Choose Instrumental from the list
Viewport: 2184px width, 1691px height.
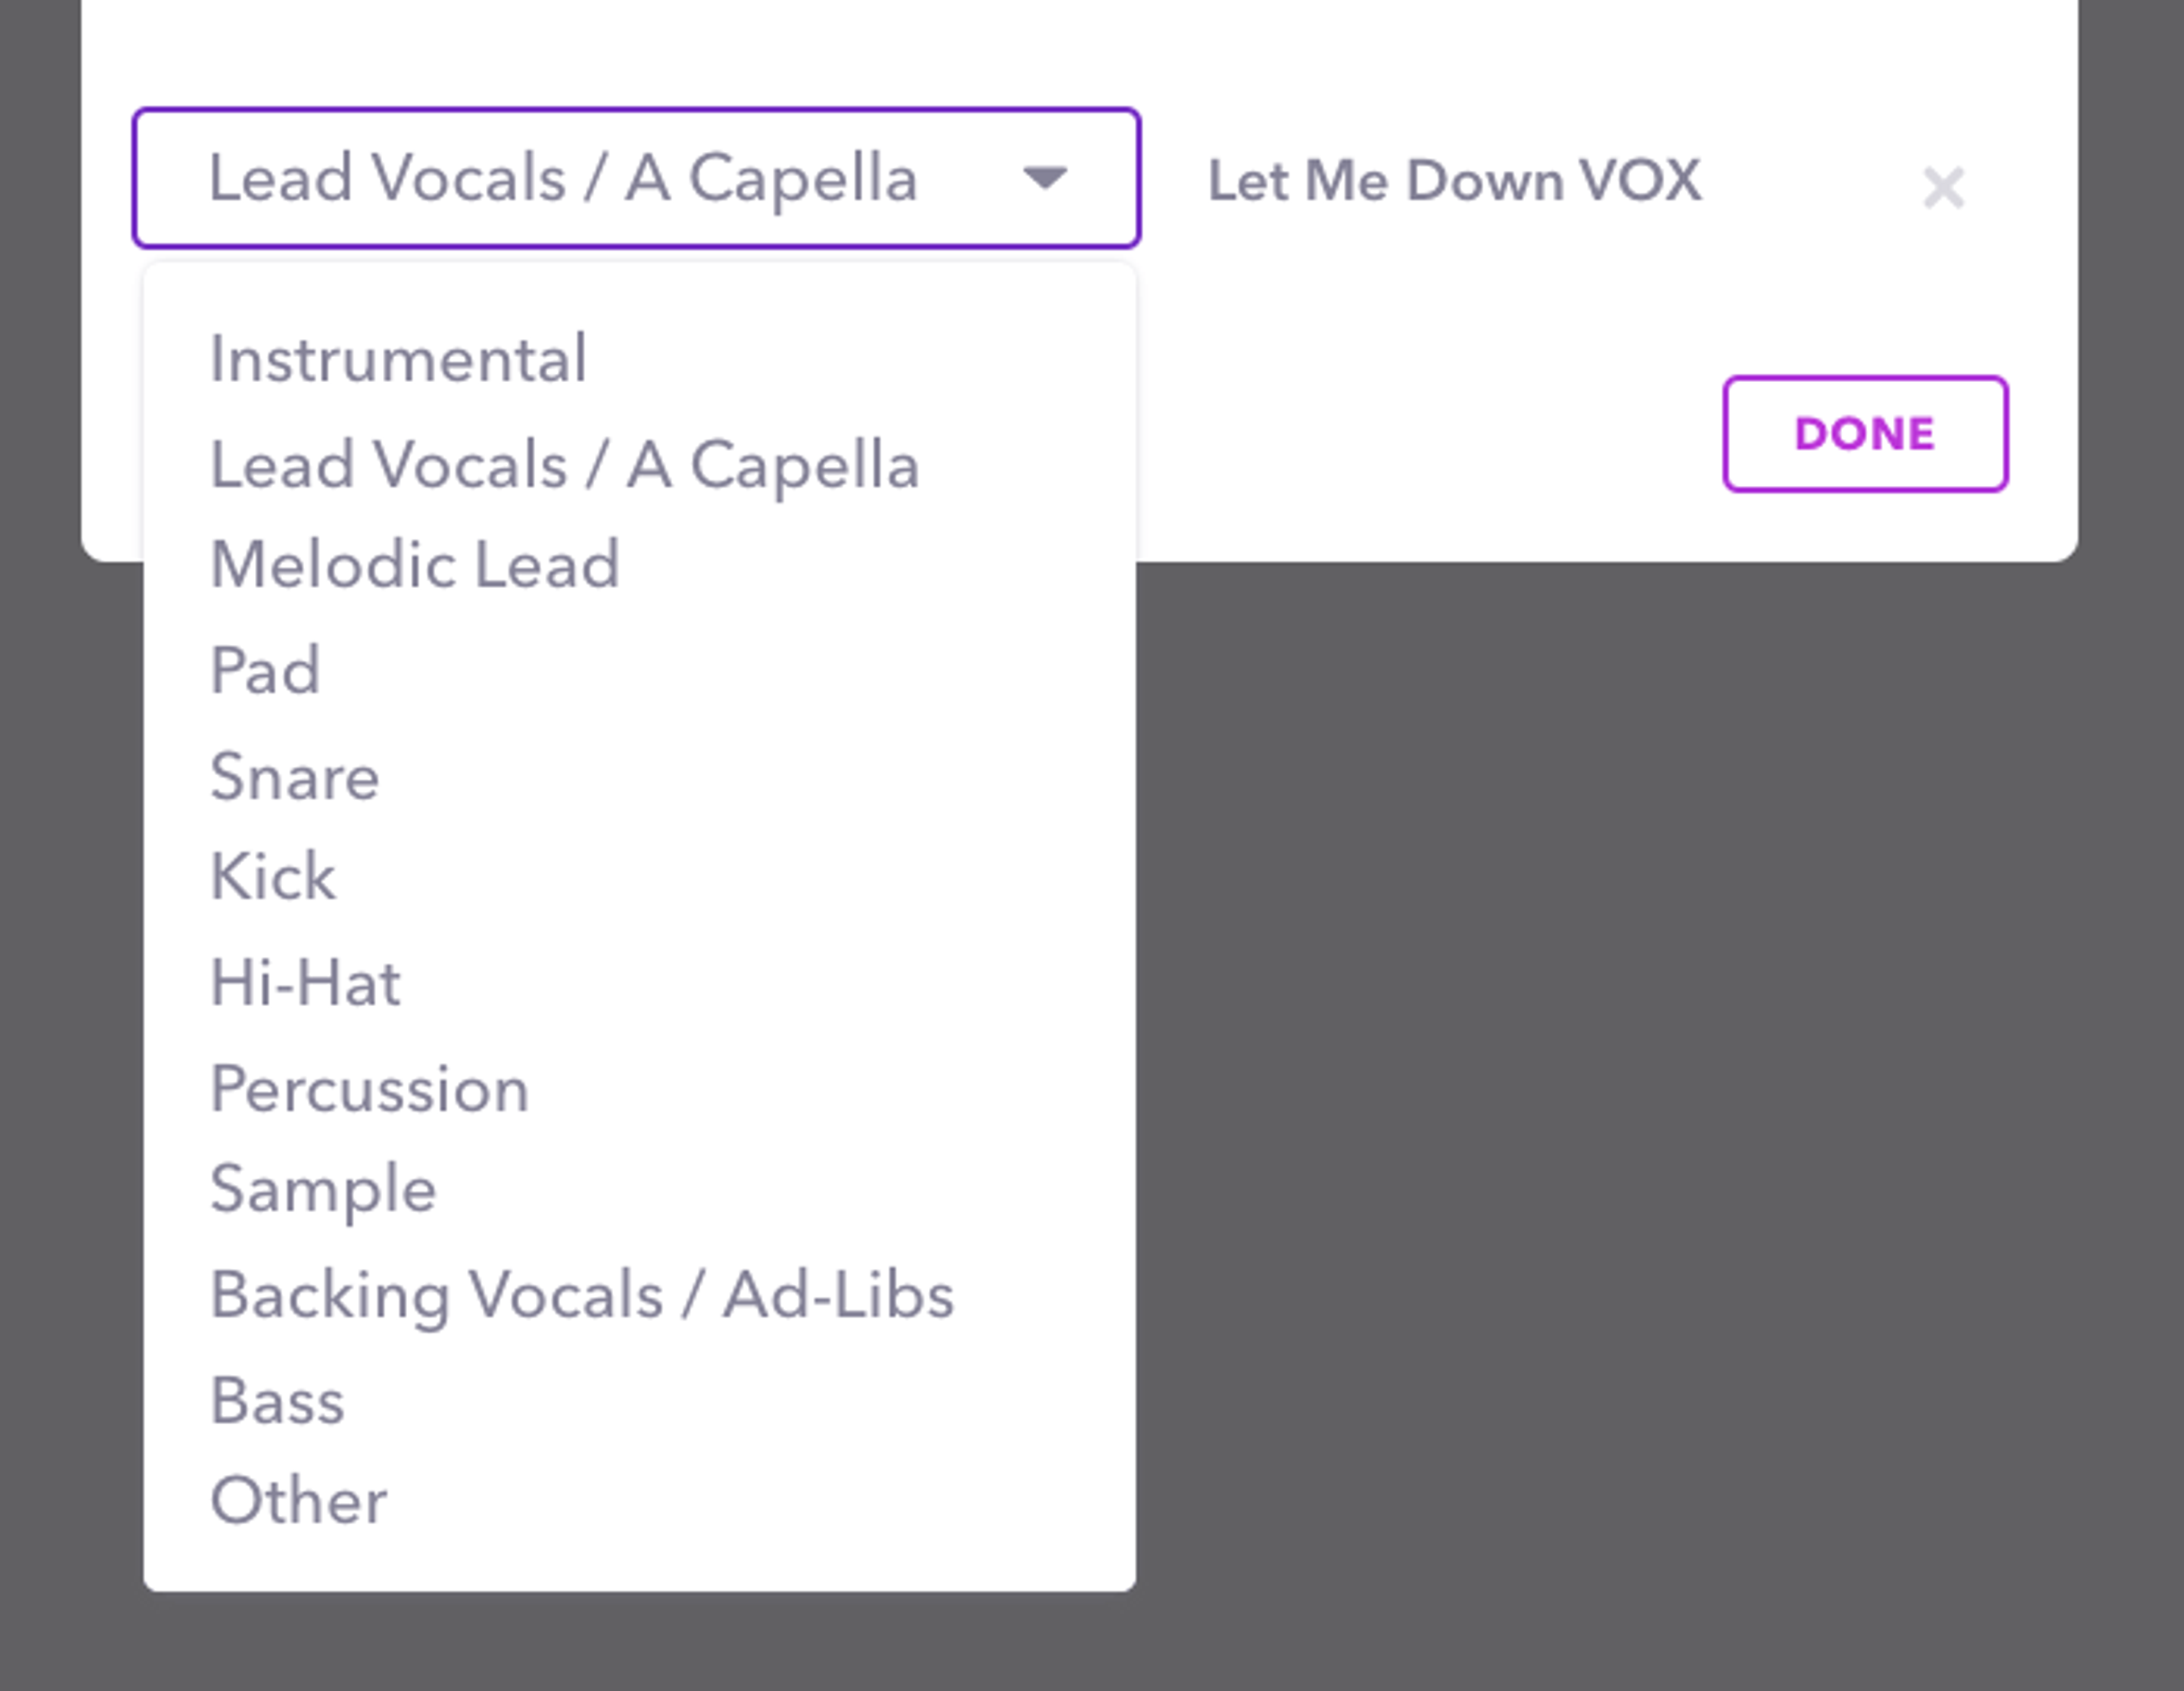click(x=398, y=359)
